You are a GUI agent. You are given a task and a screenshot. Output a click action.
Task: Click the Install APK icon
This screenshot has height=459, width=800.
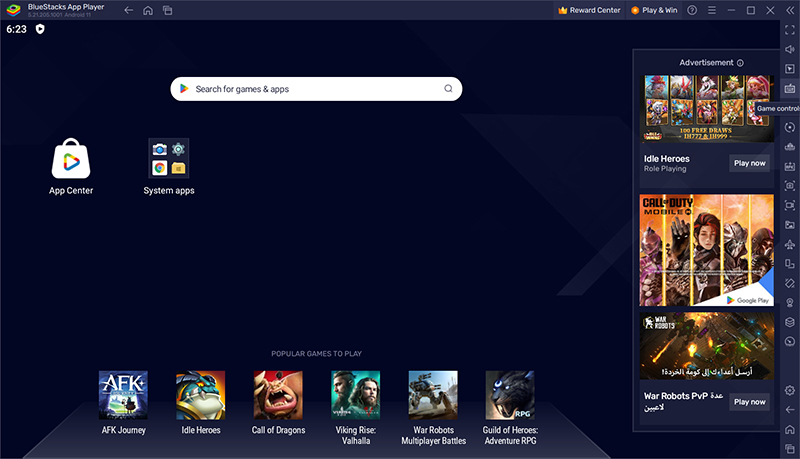click(x=789, y=166)
